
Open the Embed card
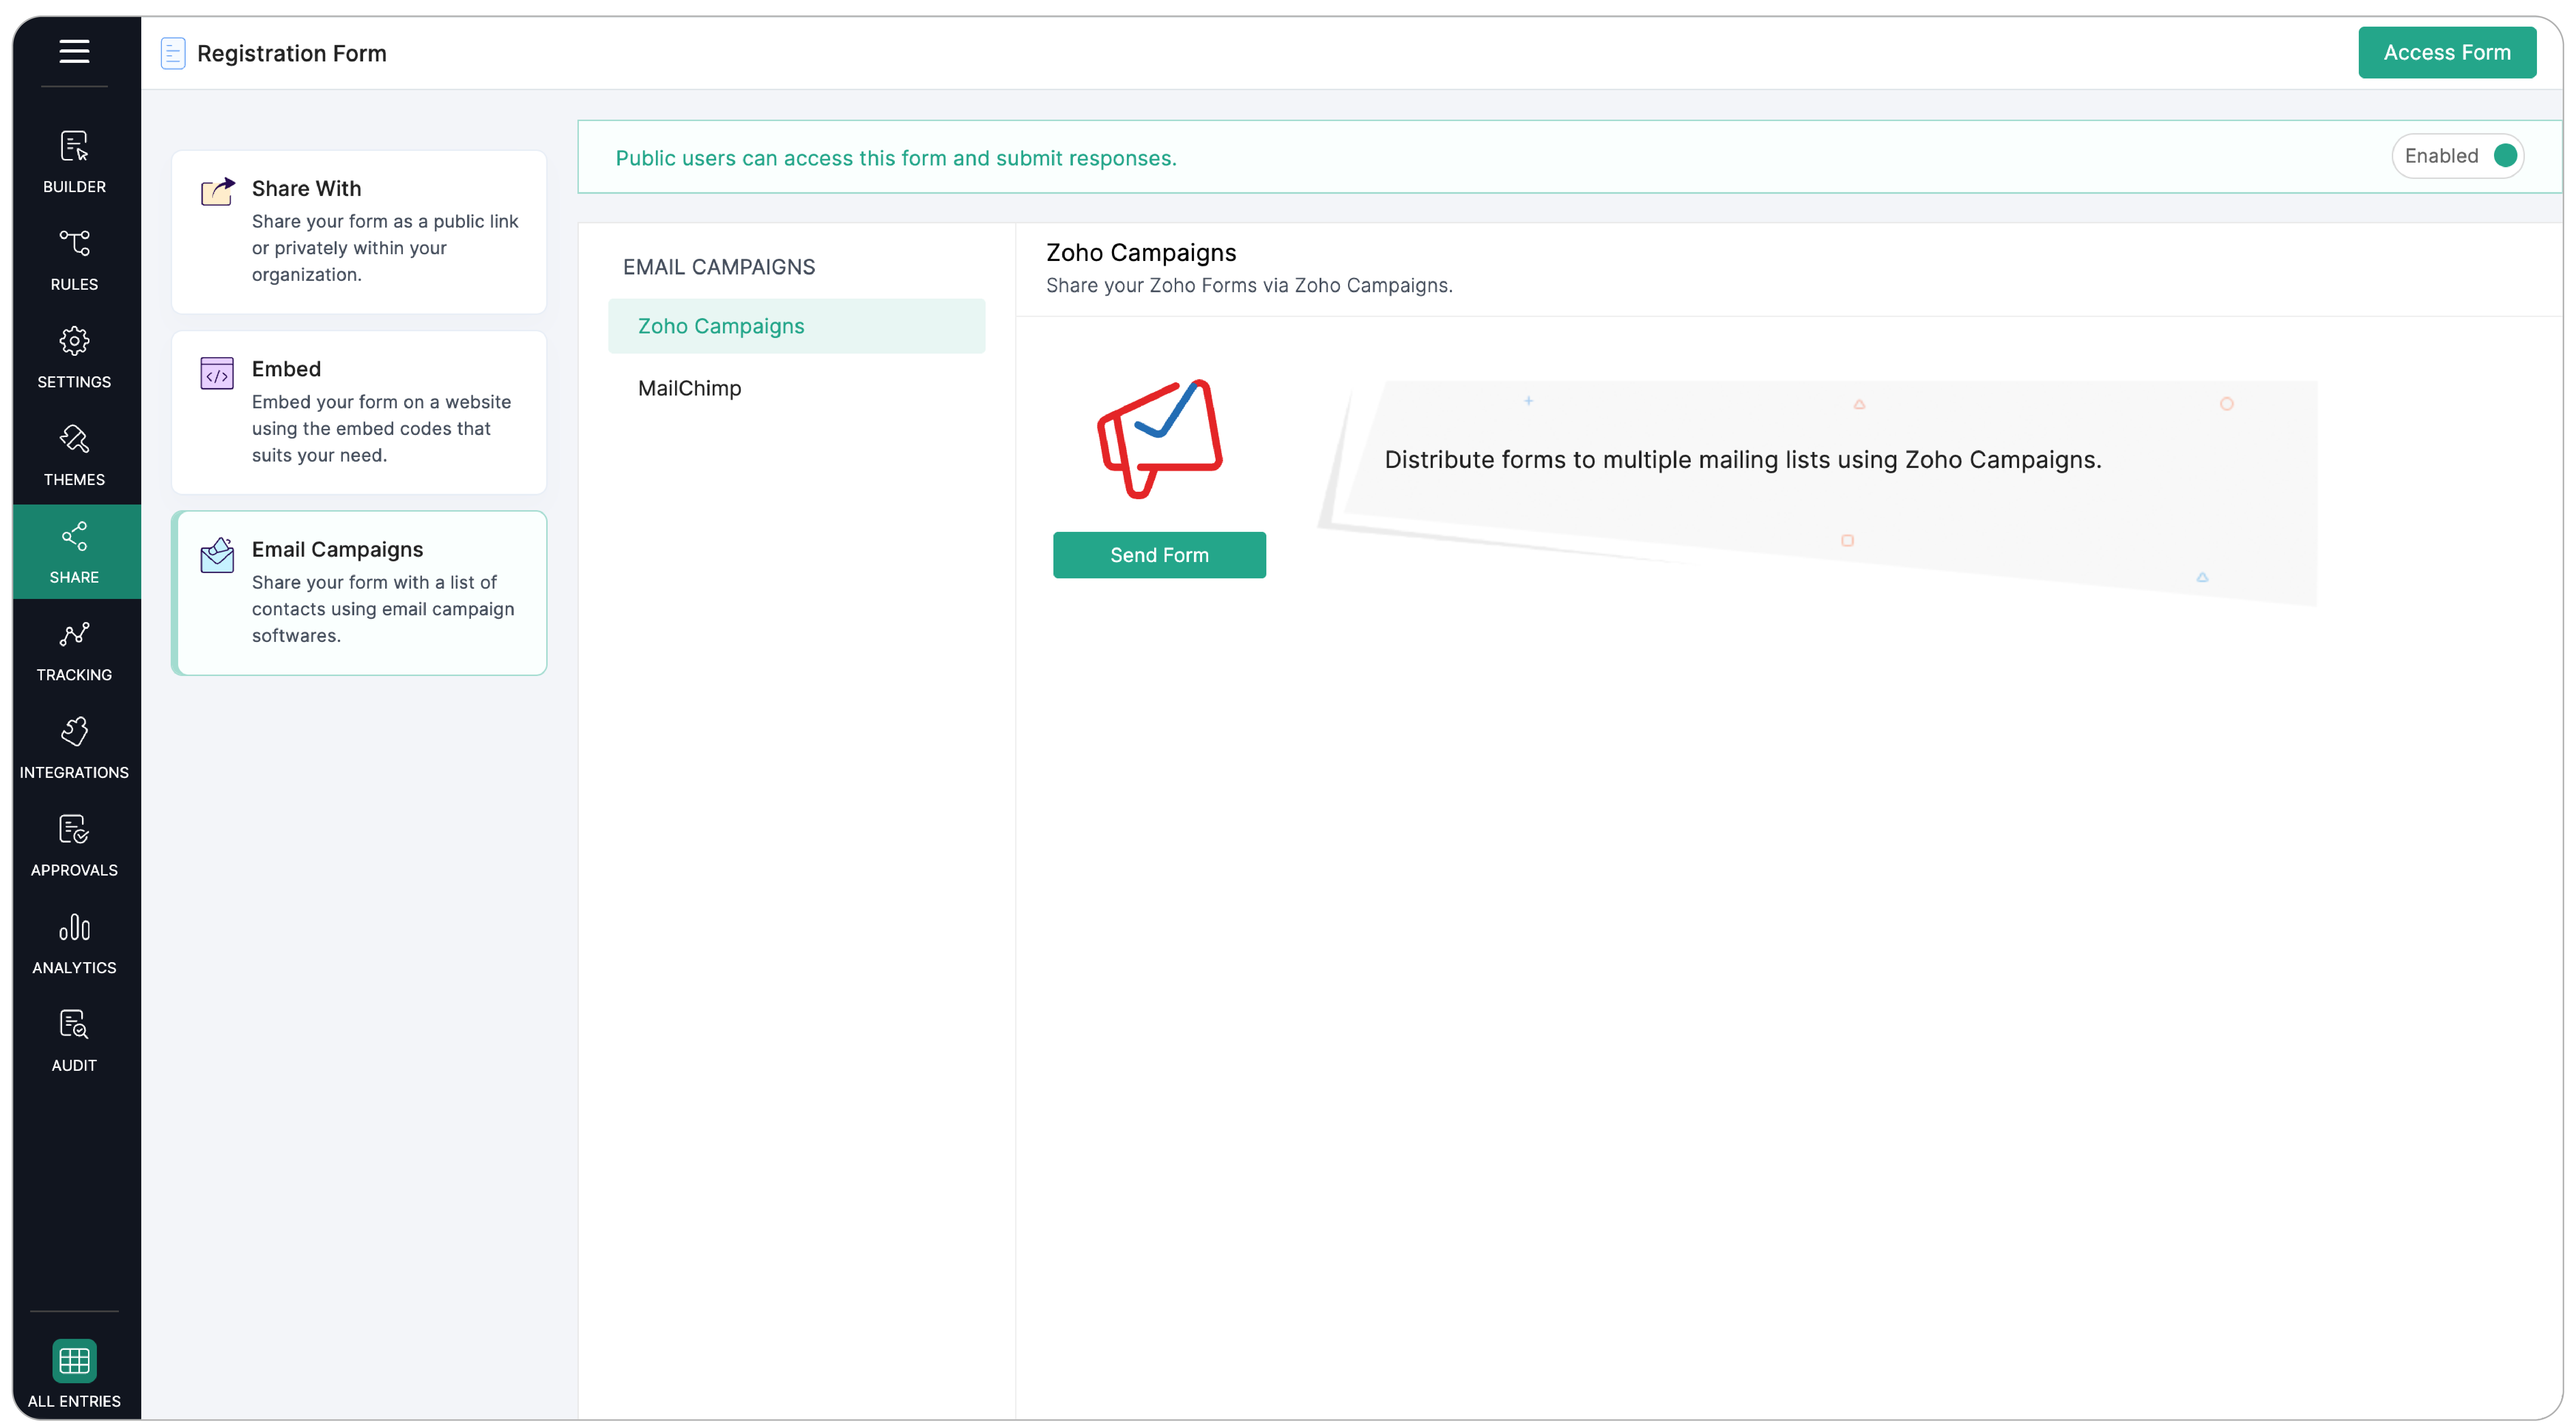click(359, 412)
